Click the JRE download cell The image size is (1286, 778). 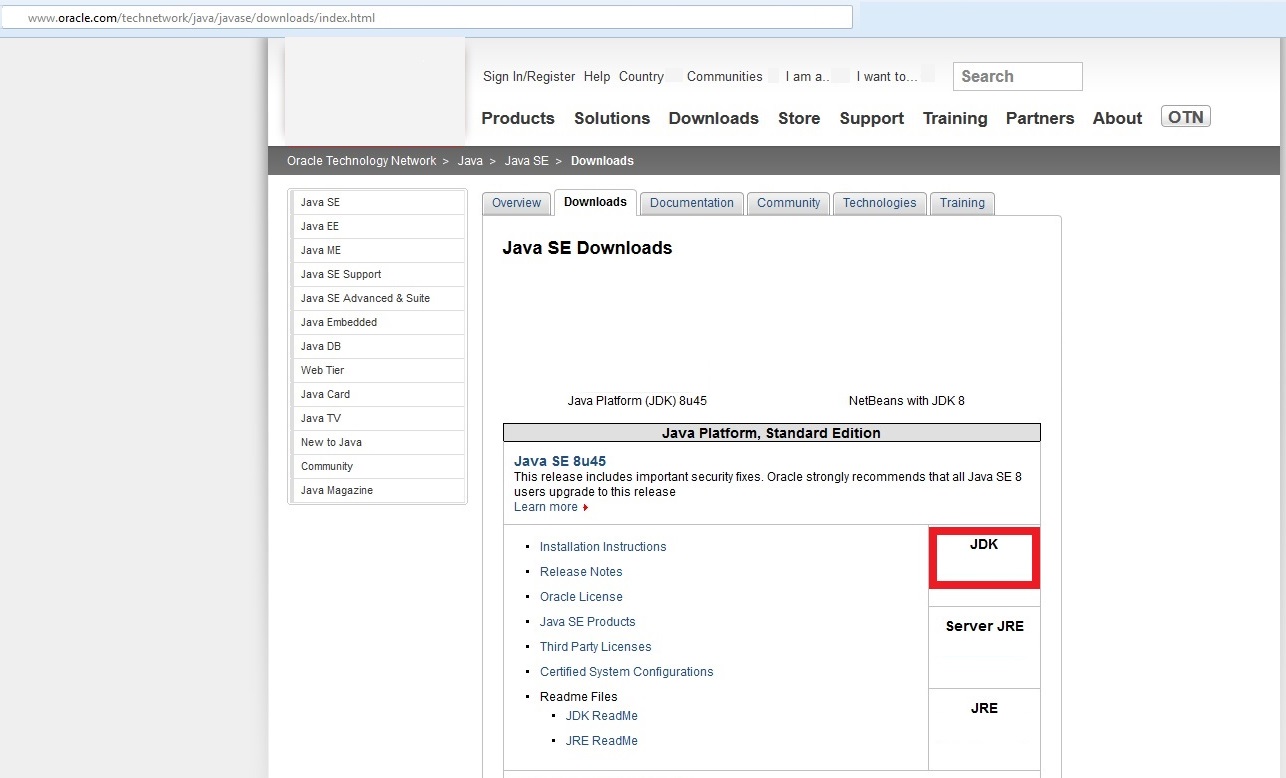coord(984,729)
